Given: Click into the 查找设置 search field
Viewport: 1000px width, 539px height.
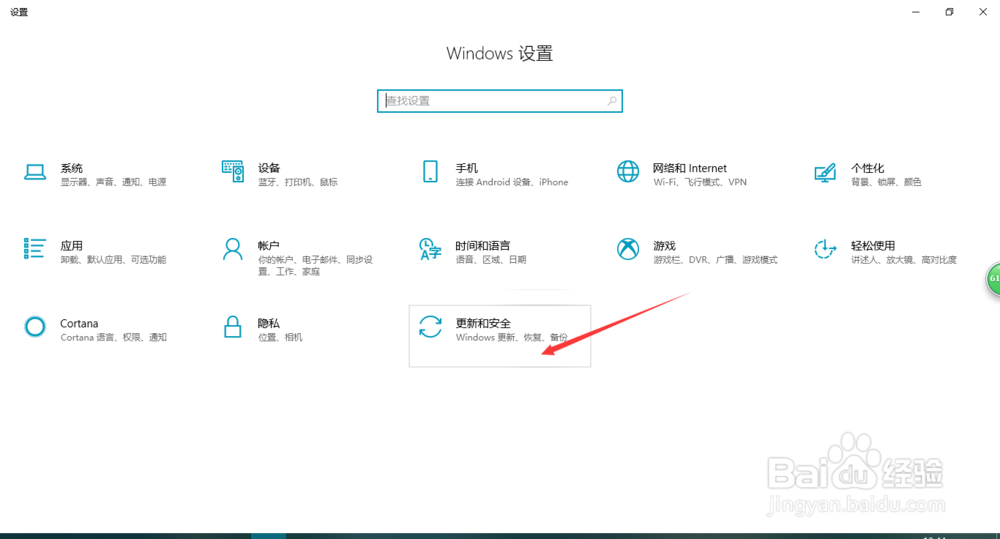Looking at the screenshot, I should tap(499, 101).
